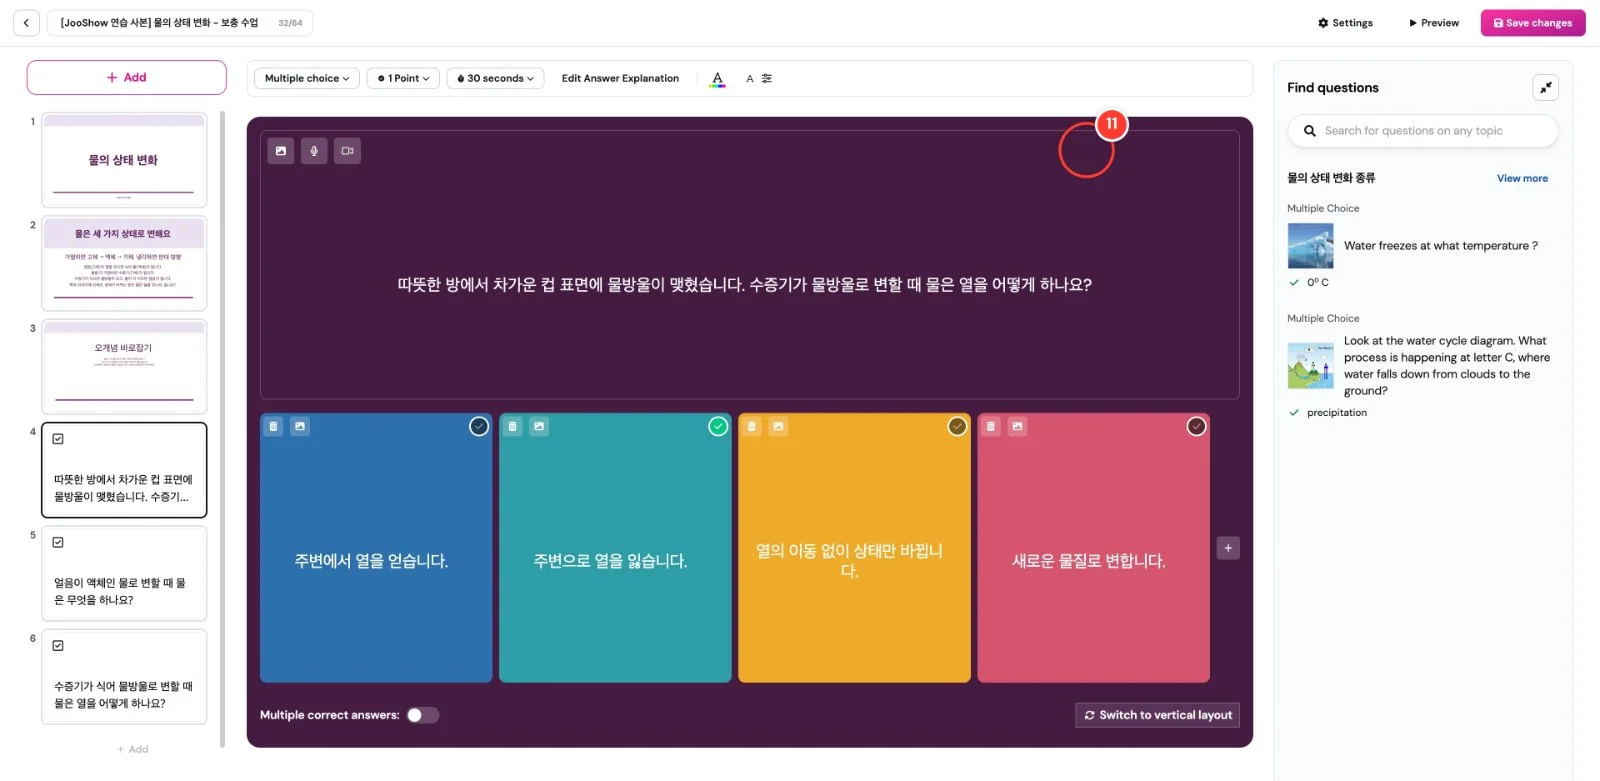Viewport: 1600px width, 781px height.
Task: Focus the question search field
Action: [1422, 131]
